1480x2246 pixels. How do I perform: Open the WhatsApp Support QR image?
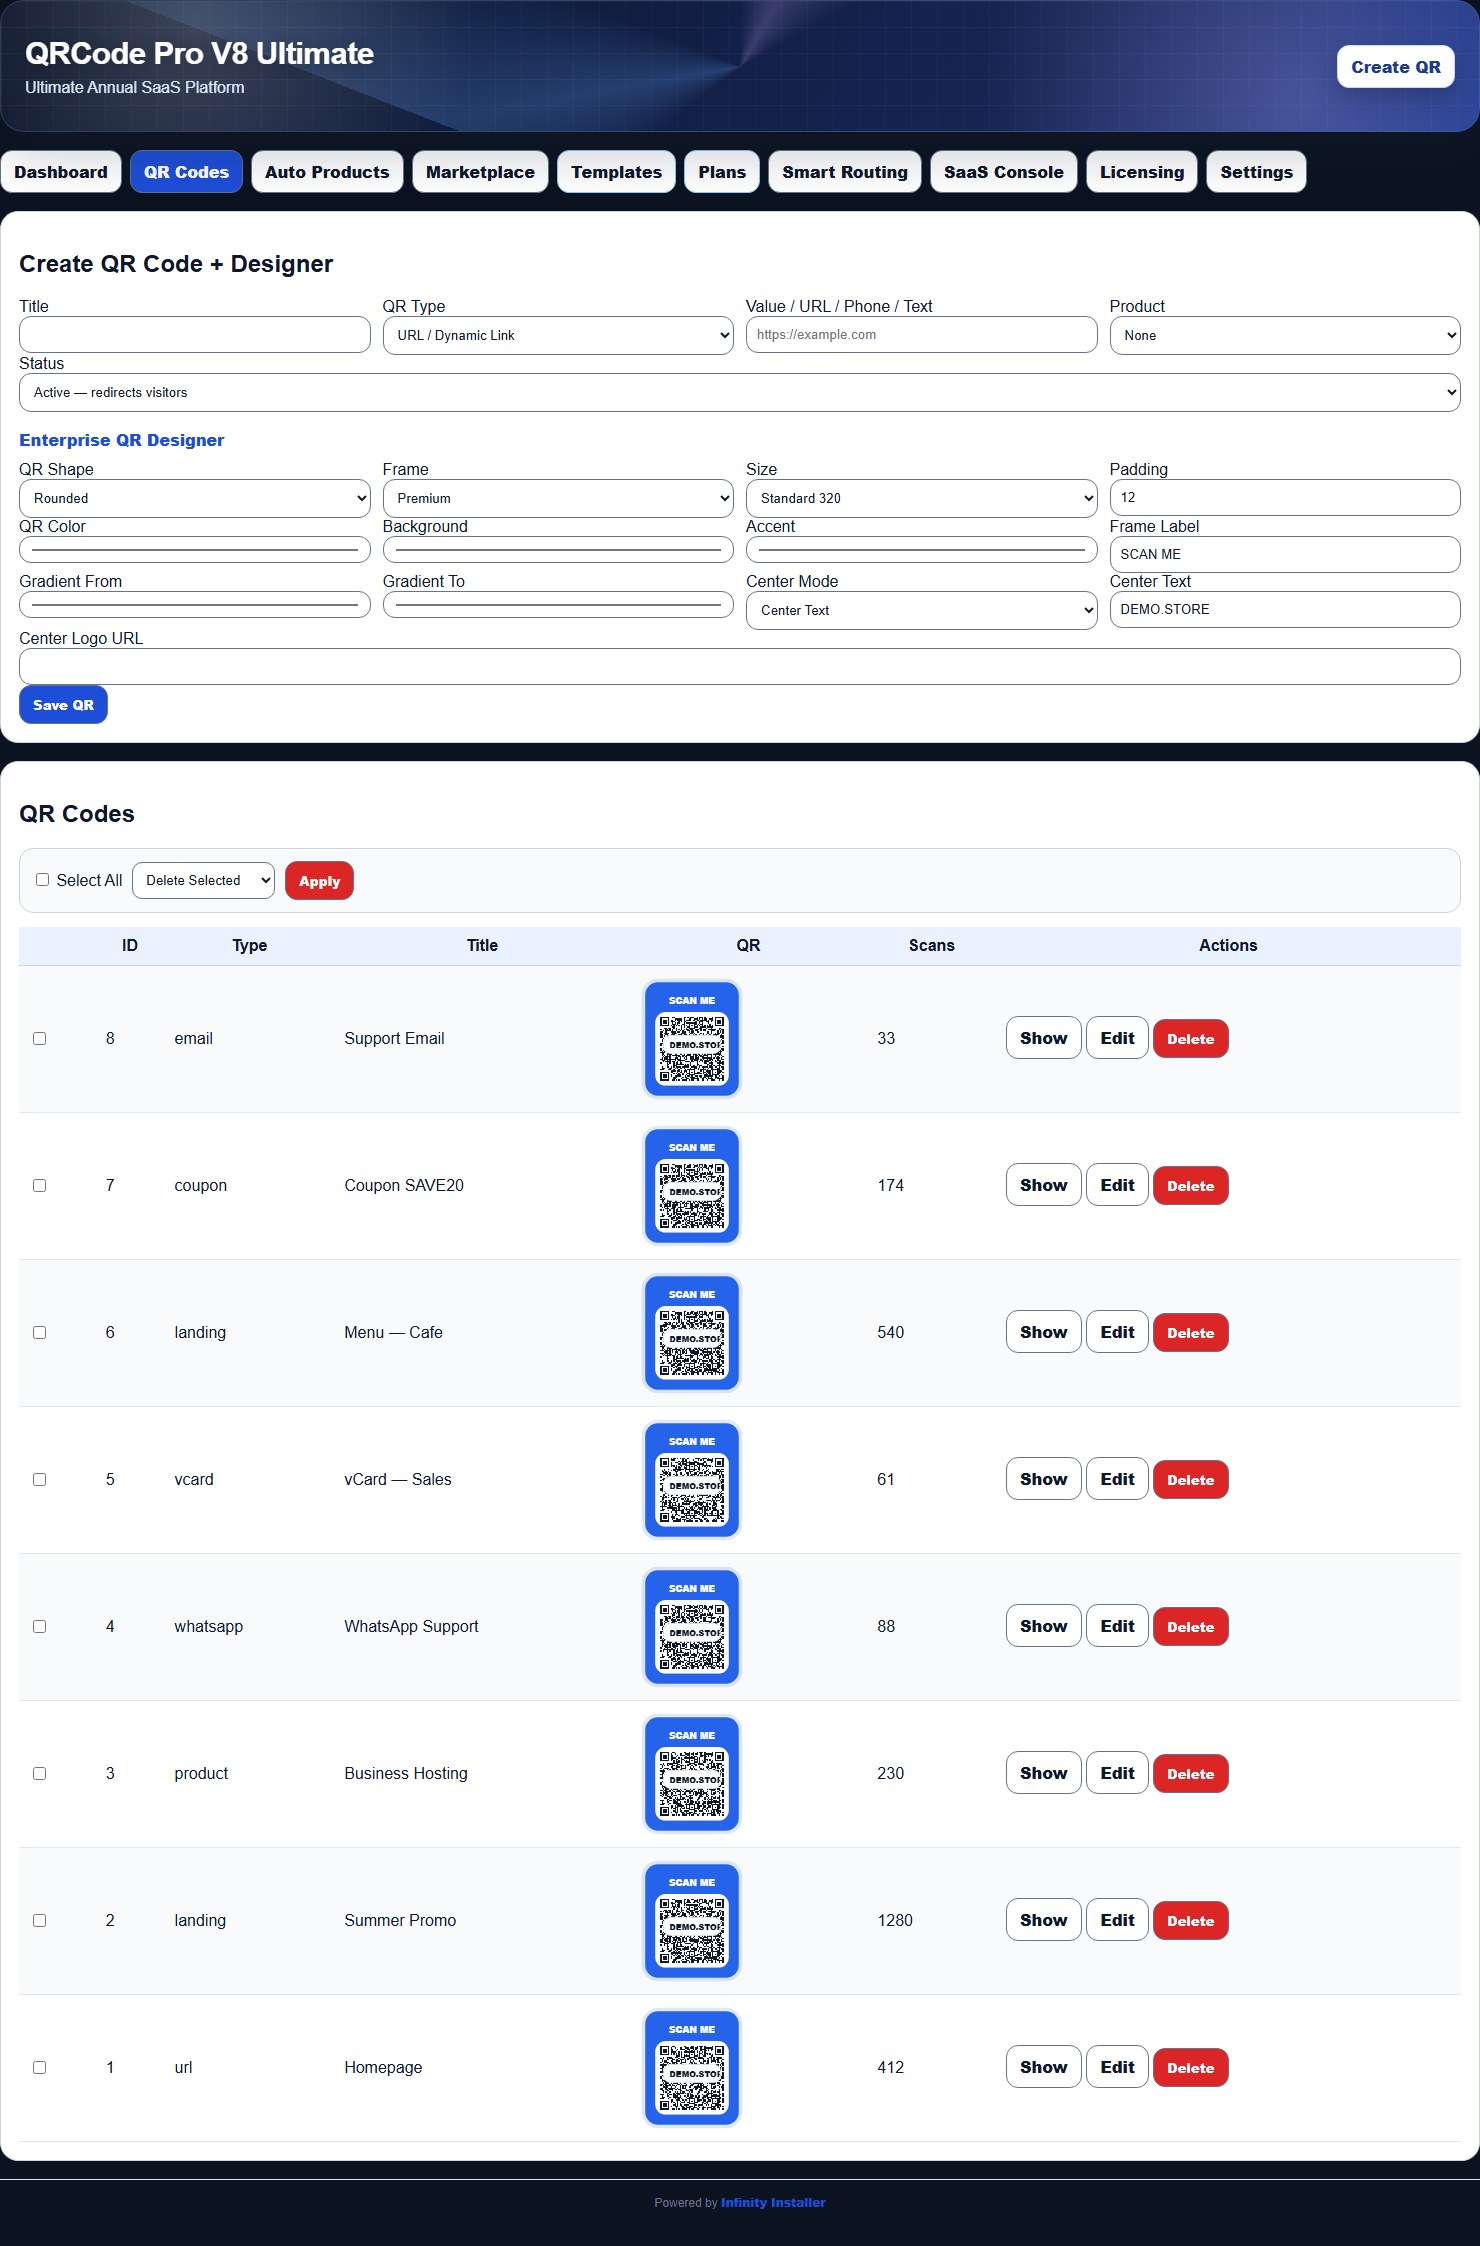(x=692, y=1627)
